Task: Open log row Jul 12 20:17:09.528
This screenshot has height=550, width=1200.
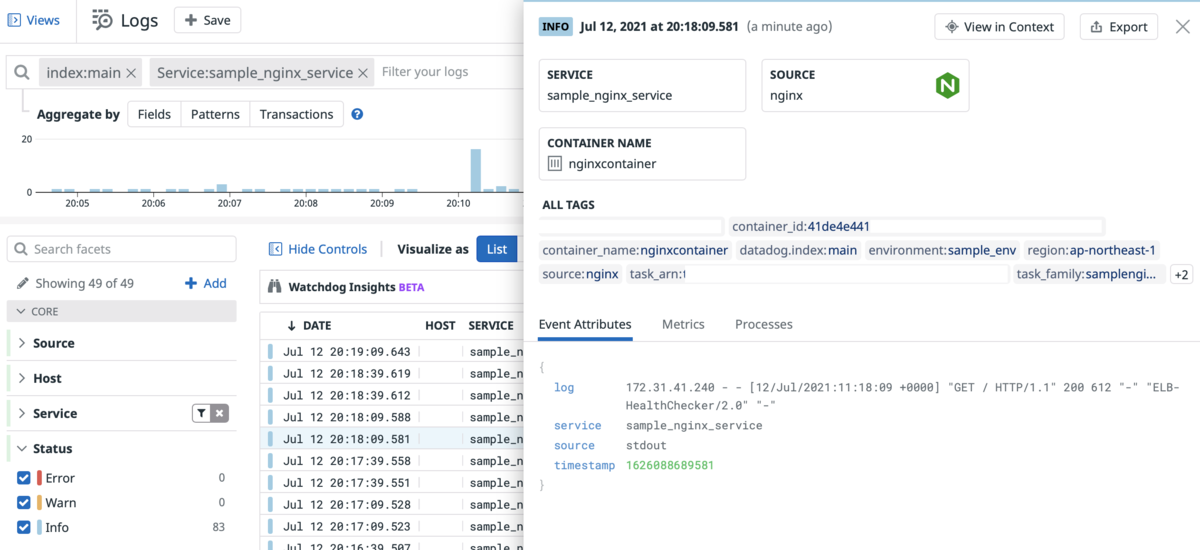Action: click(393, 505)
